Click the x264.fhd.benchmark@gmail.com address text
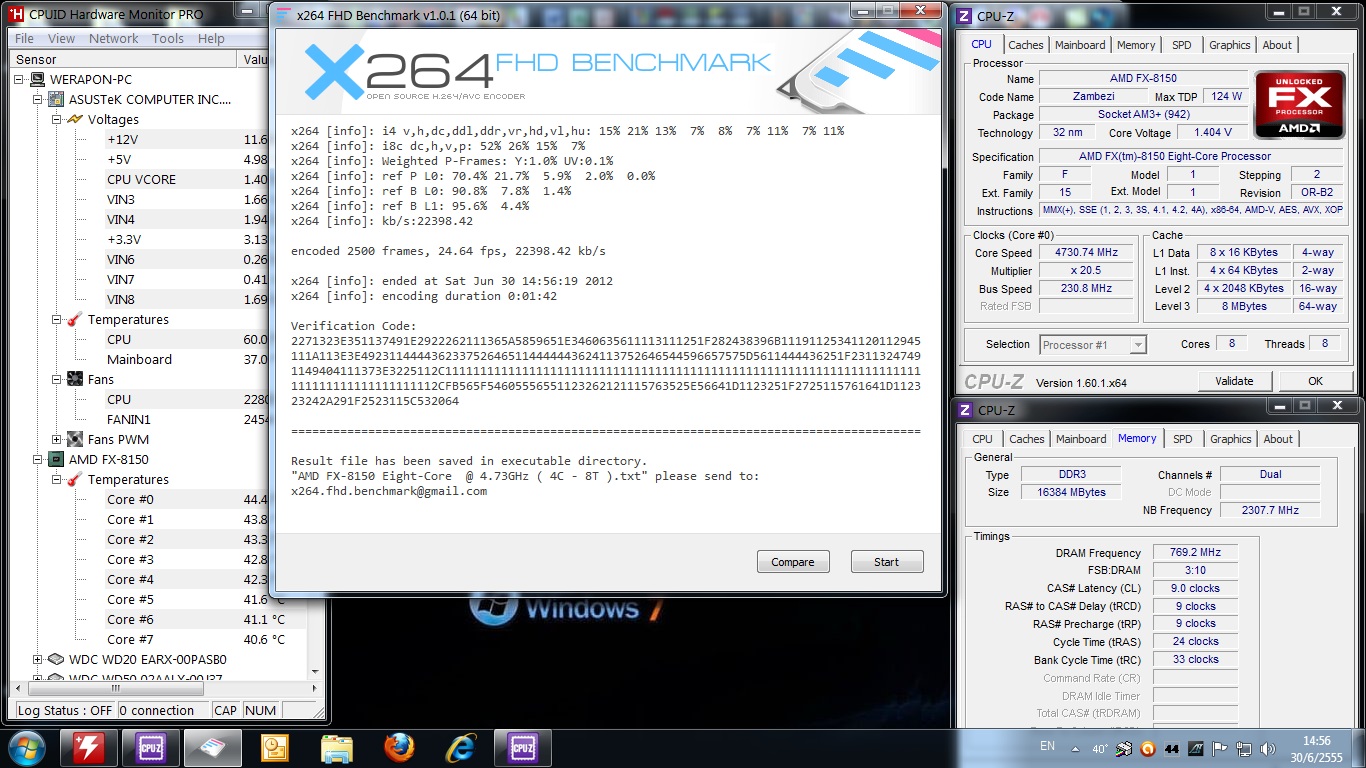The height and width of the screenshot is (768, 1366). [389, 491]
